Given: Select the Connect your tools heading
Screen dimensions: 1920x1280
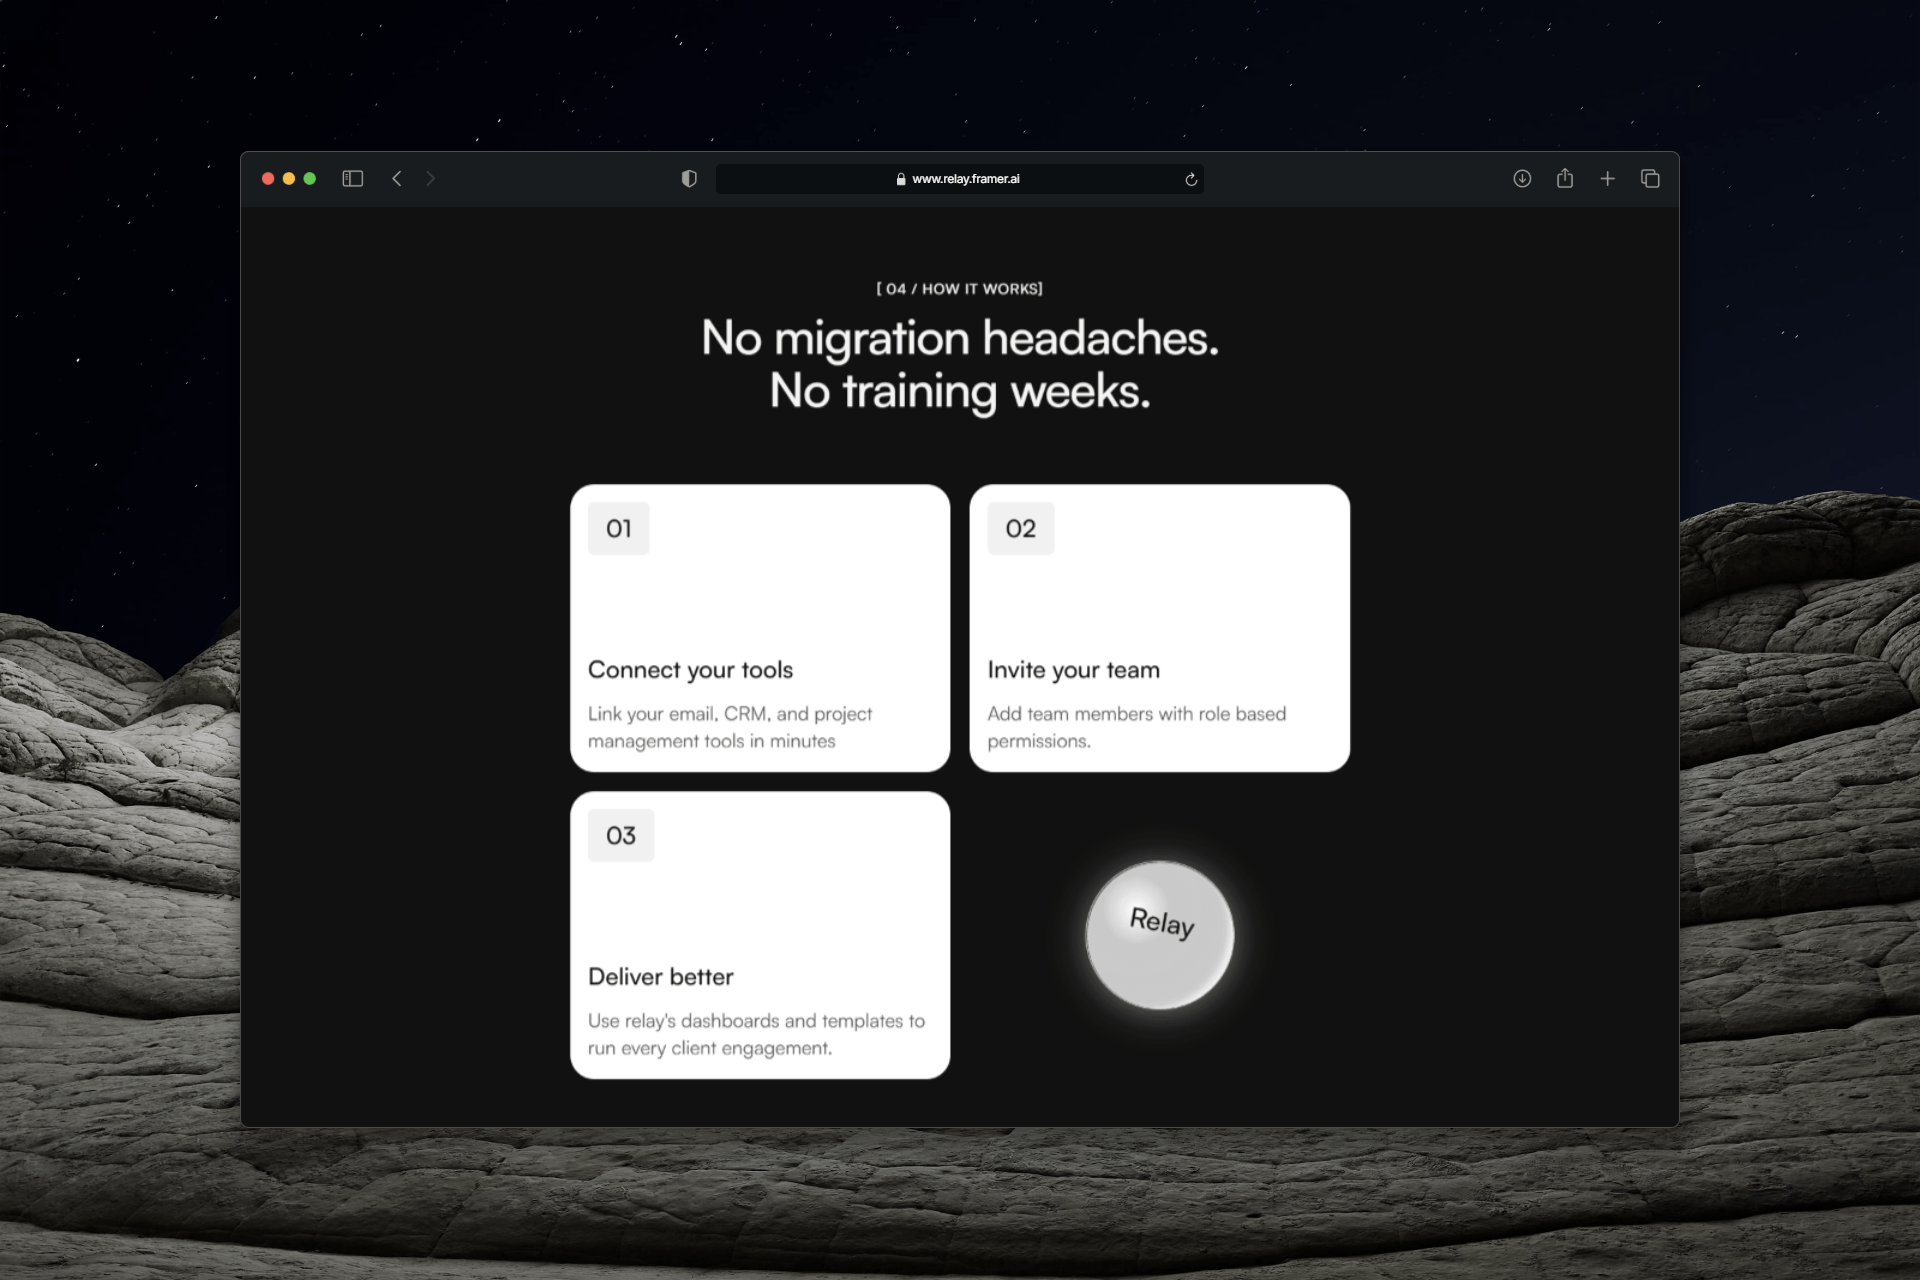Looking at the screenshot, I should click(690, 670).
